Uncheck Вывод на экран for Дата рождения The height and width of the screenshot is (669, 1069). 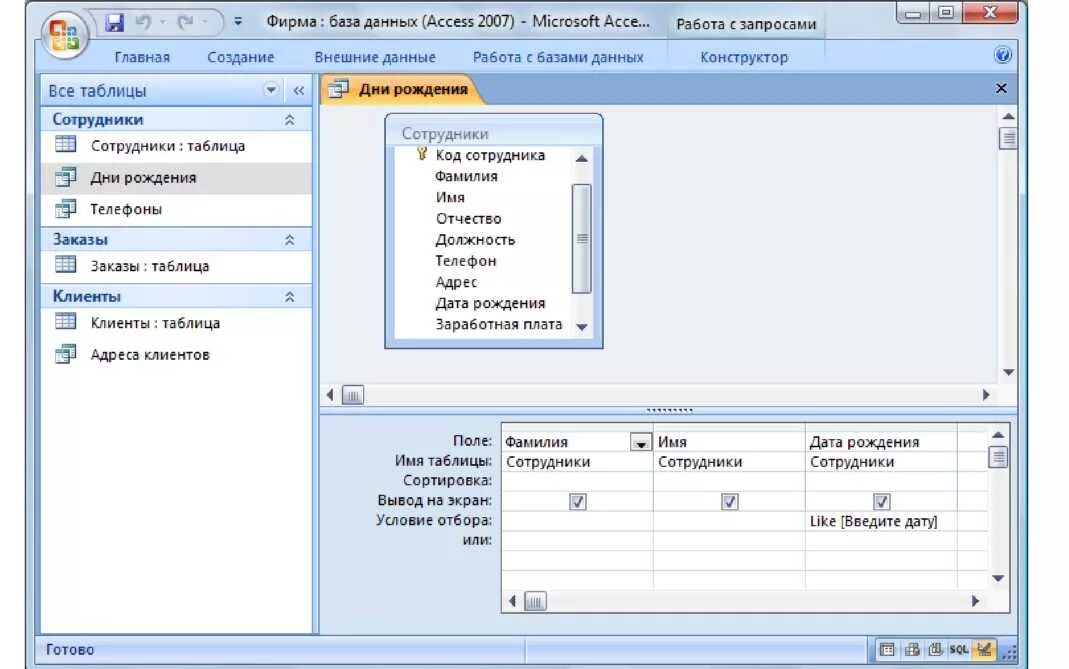(x=881, y=502)
